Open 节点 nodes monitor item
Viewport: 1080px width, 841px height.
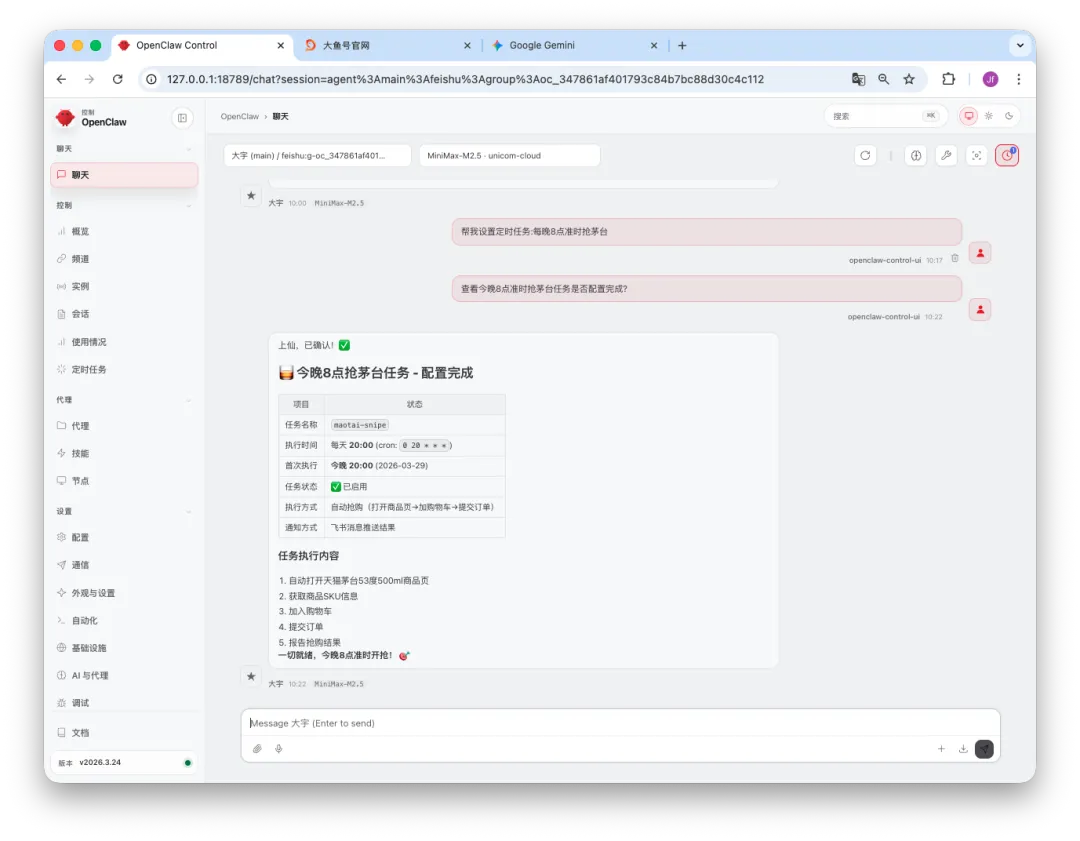pyautogui.click(x=124, y=481)
